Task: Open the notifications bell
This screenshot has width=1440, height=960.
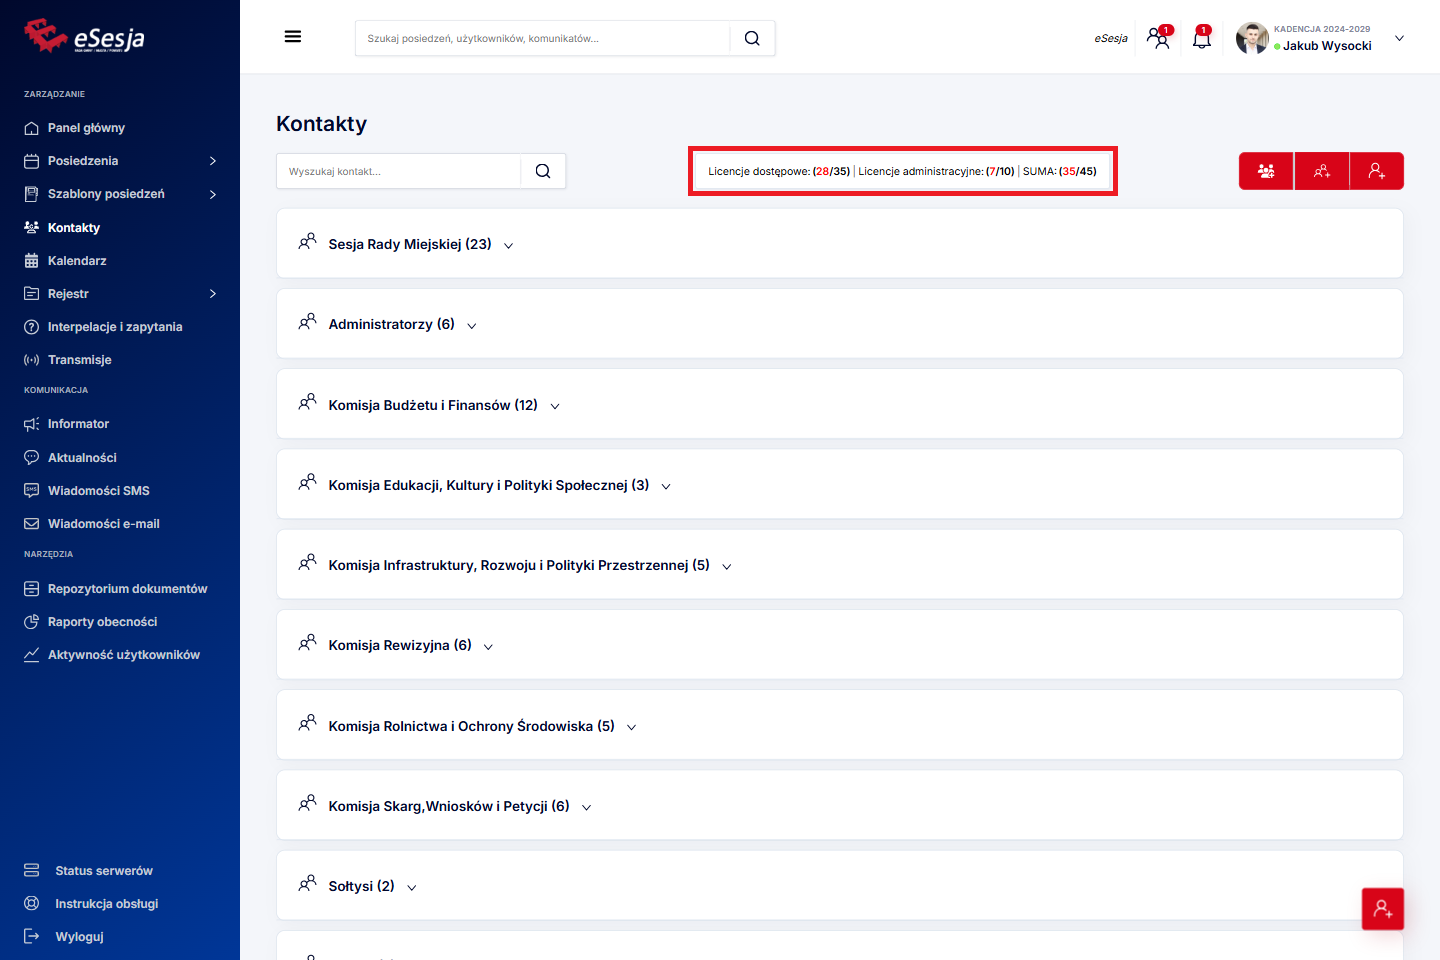Action: point(1202,38)
